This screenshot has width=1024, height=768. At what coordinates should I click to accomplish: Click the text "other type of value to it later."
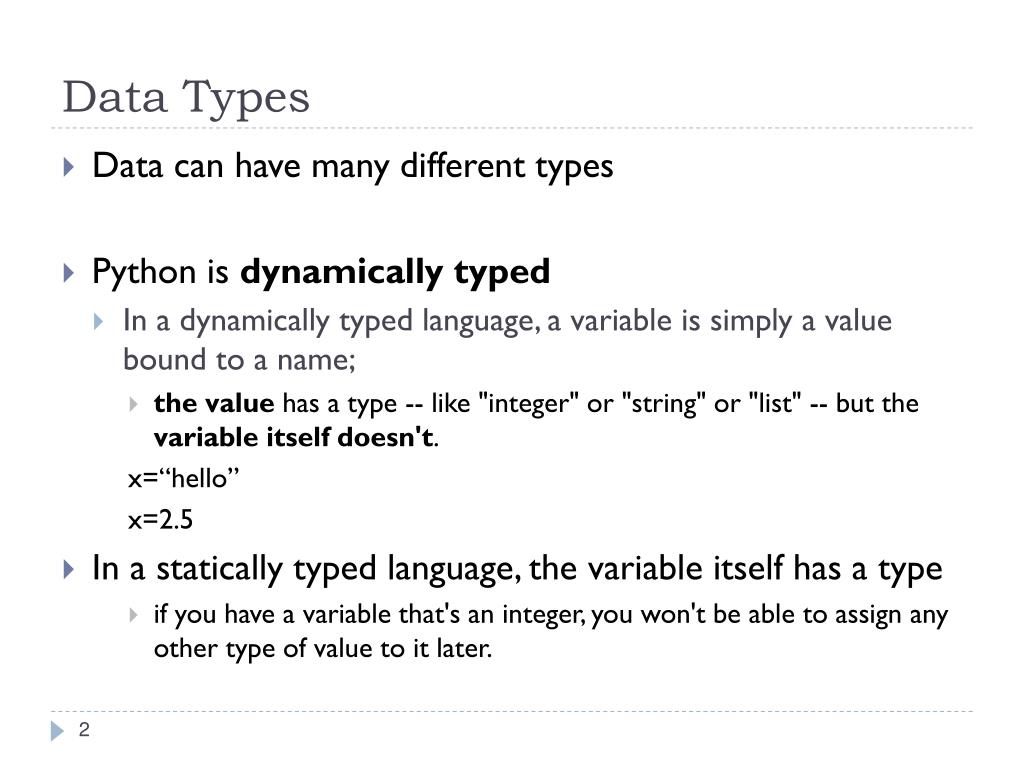(x=323, y=649)
